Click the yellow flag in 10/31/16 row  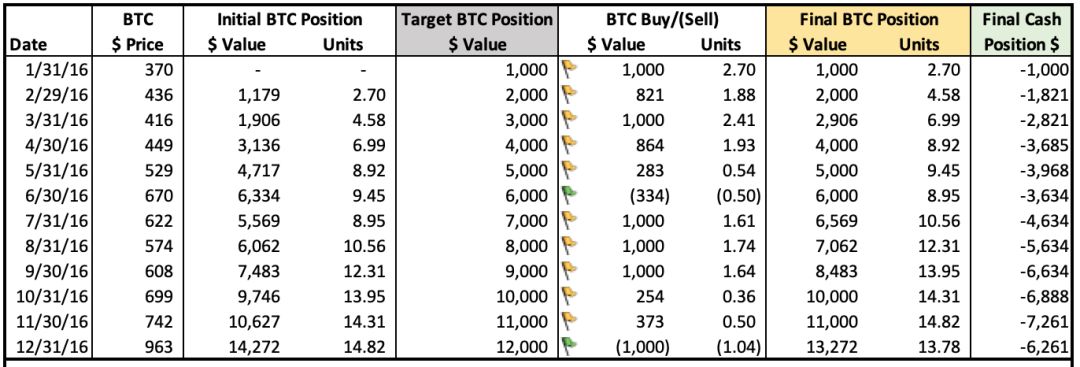569,293
